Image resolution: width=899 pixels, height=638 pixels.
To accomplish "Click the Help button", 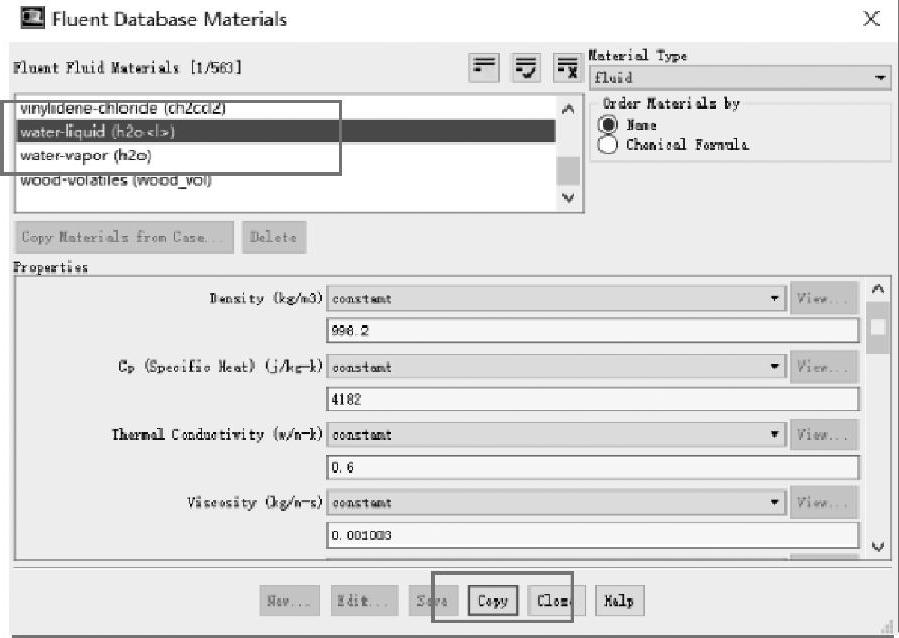I will point(619,600).
